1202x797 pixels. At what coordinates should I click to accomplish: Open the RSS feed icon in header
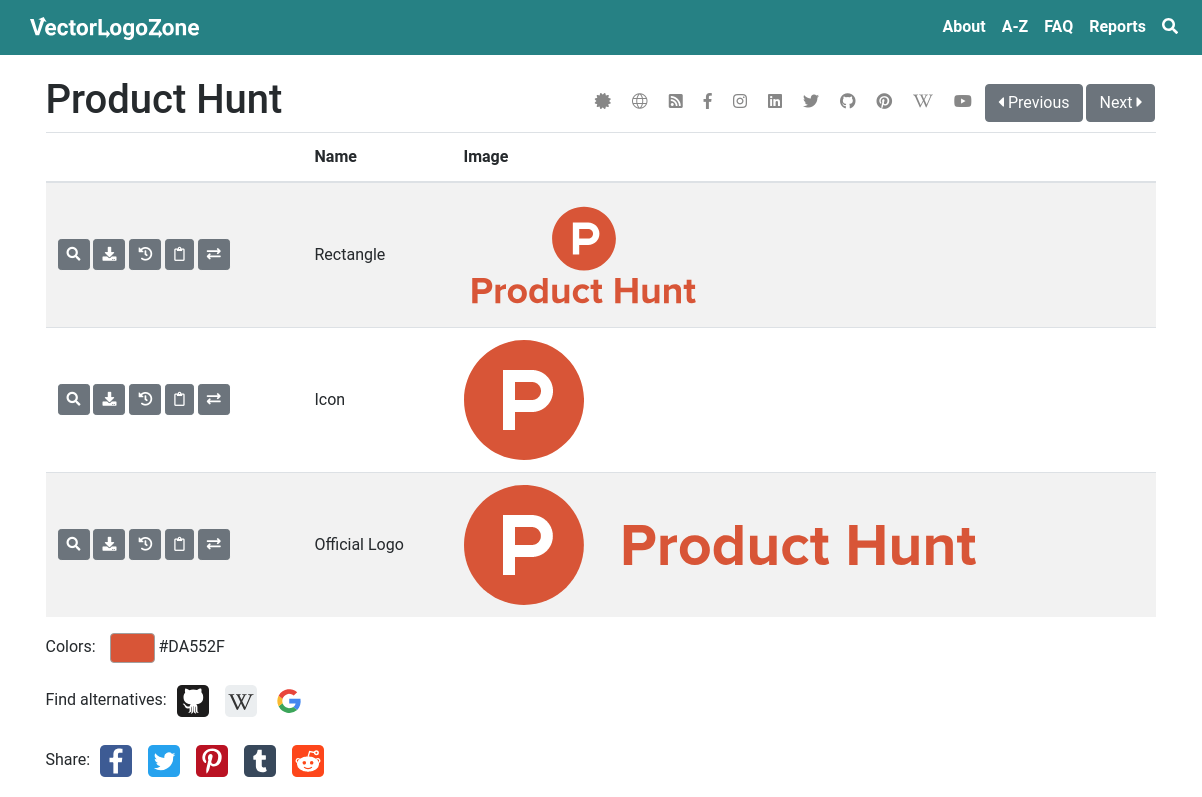(x=676, y=101)
